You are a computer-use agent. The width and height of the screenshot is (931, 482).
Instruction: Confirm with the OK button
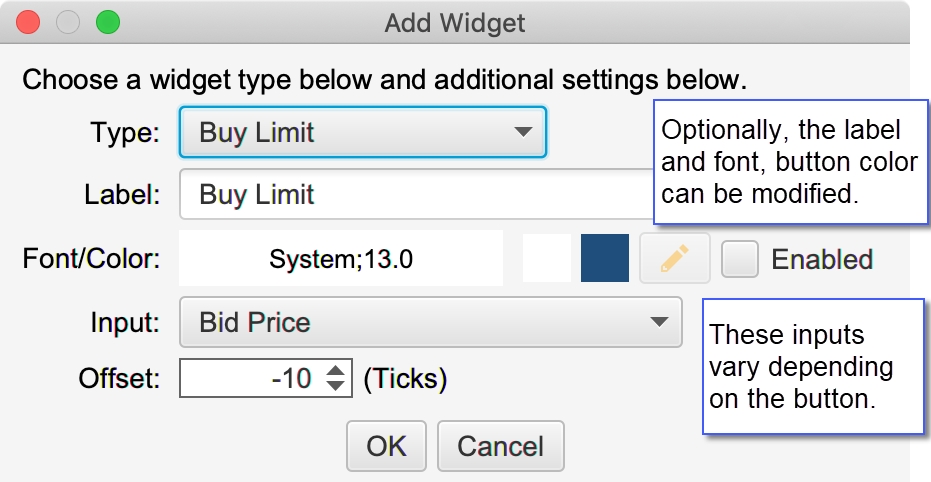click(x=387, y=446)
